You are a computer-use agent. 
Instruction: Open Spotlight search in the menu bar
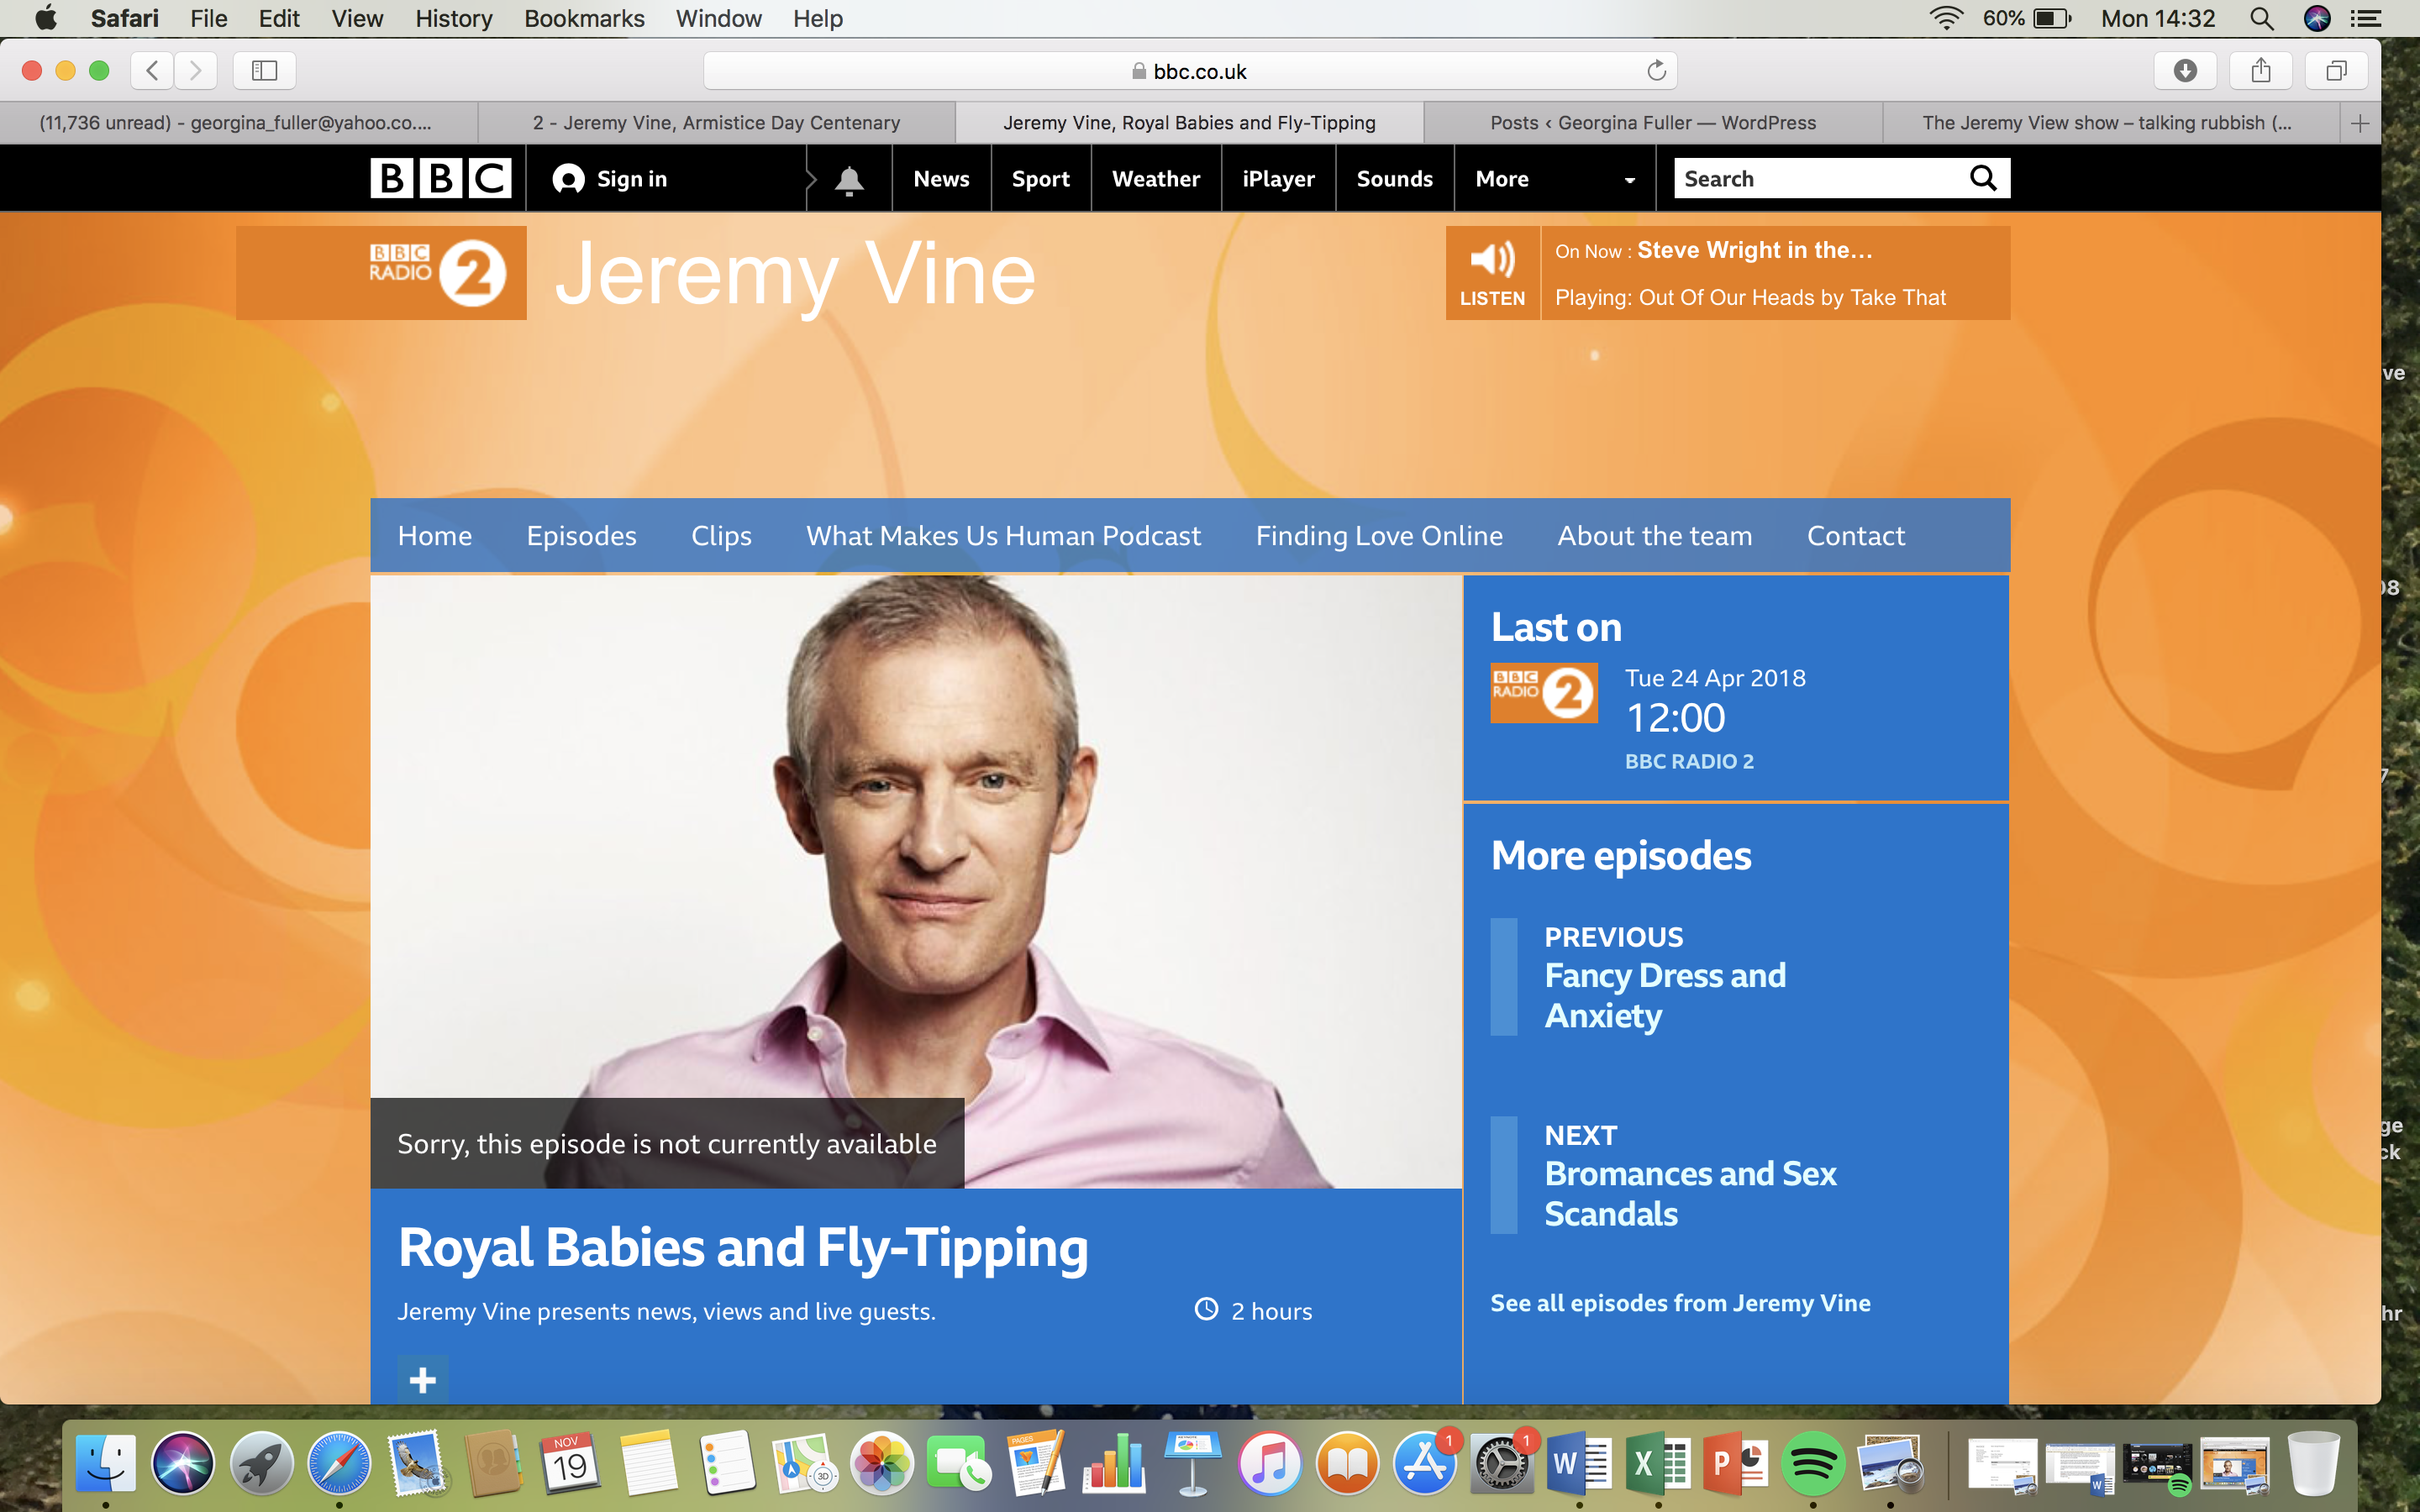[x=2261, y=18]
